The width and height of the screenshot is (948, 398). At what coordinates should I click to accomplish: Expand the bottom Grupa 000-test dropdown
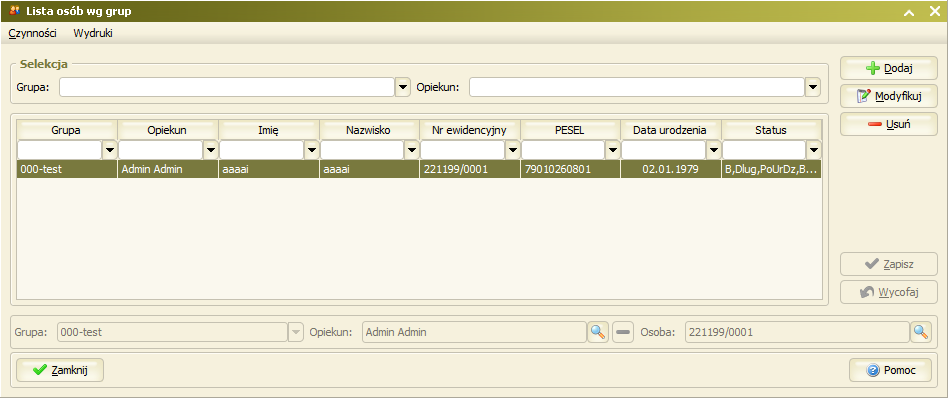tap(295, 331)
